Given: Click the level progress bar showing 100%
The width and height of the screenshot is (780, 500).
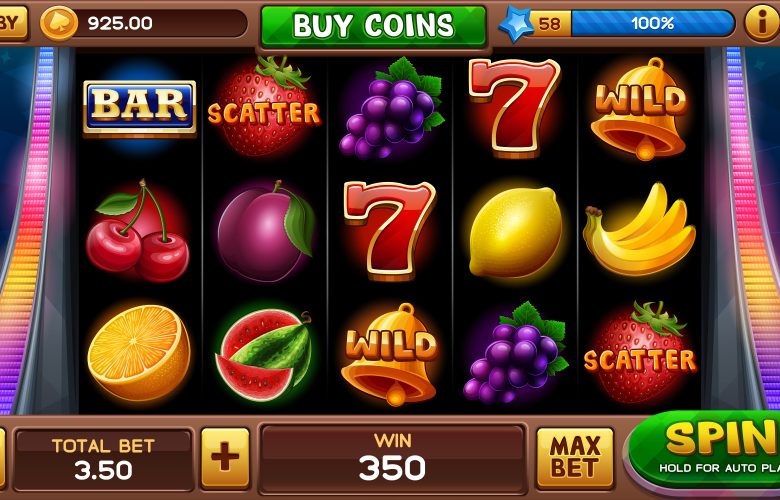Looking at the screenshot, I should click(x=653, y=23).
